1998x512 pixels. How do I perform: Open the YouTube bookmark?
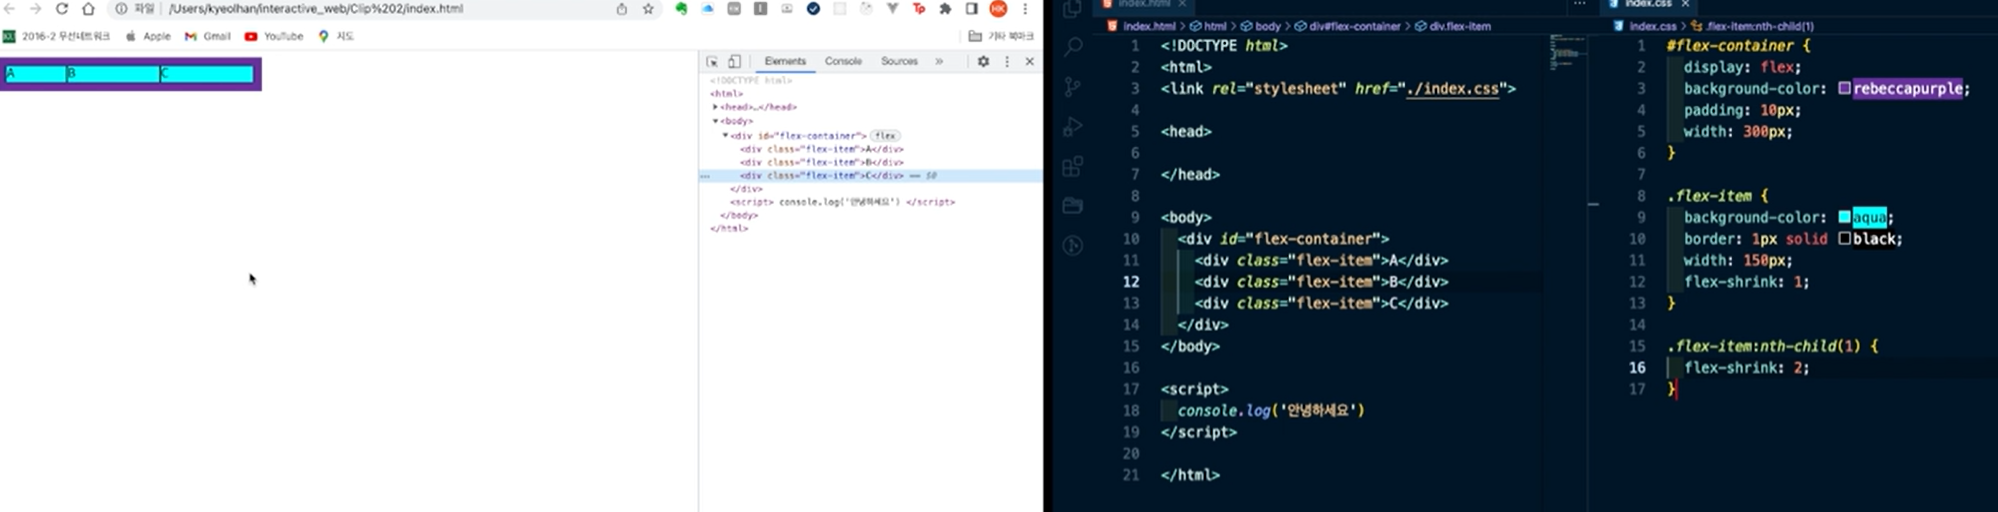[274, 36]
